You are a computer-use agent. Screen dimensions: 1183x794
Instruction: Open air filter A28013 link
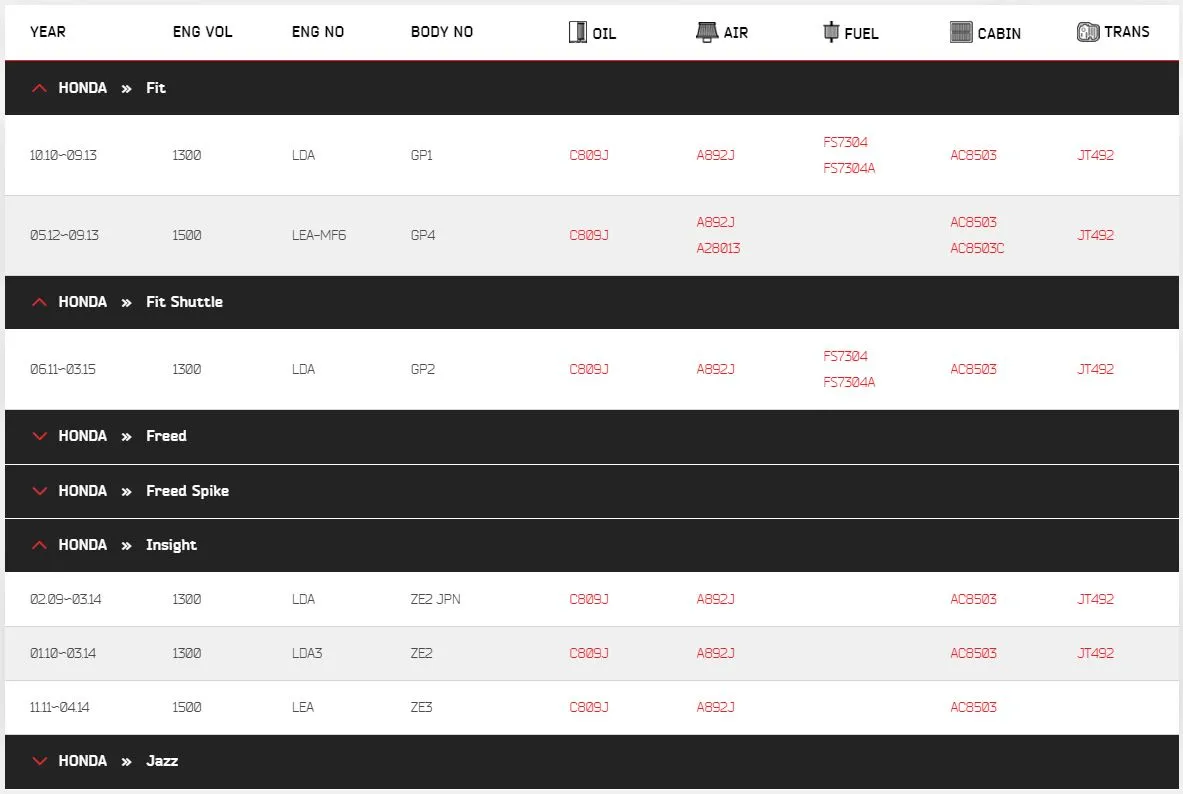tap(718, 248)
